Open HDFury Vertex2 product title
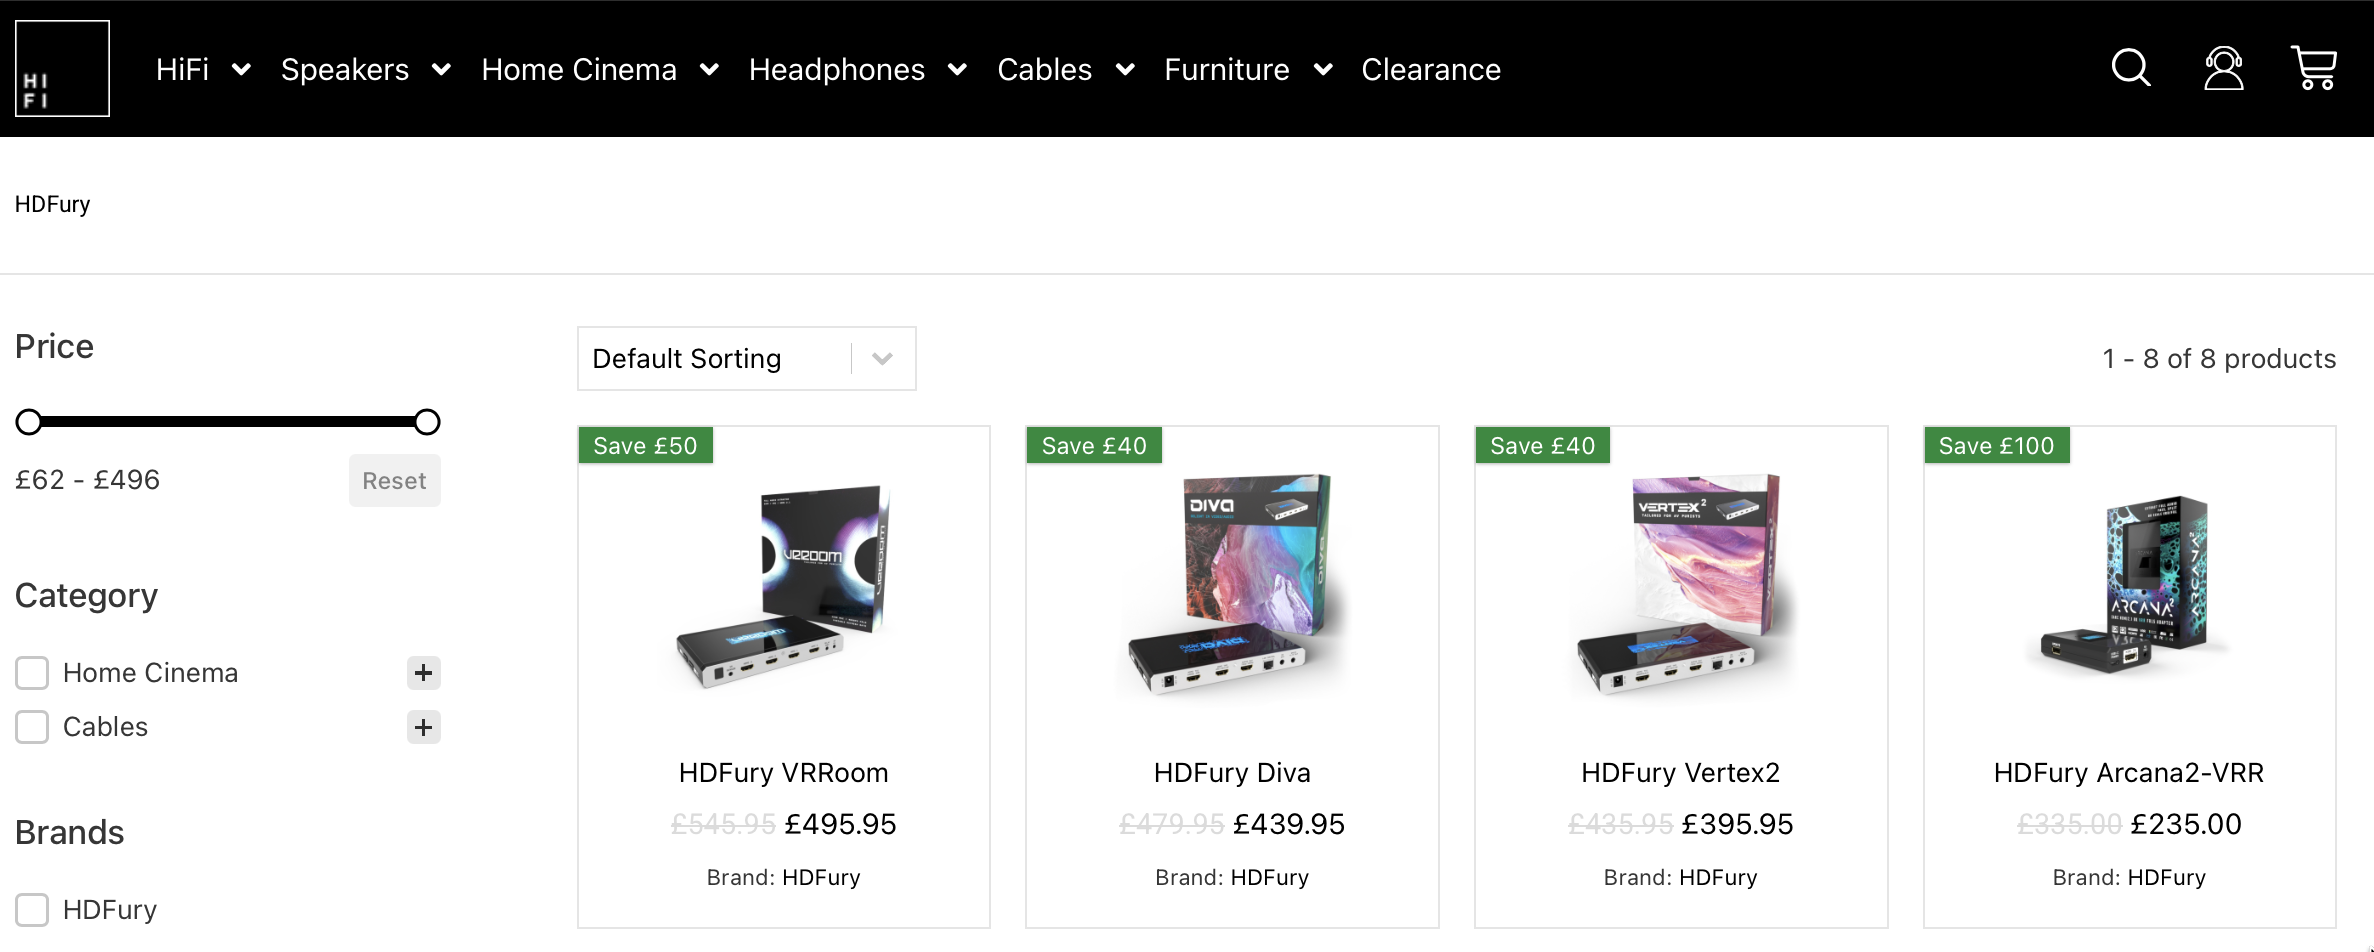This screenshot has height=952, width=2374. click(1680, 773)
